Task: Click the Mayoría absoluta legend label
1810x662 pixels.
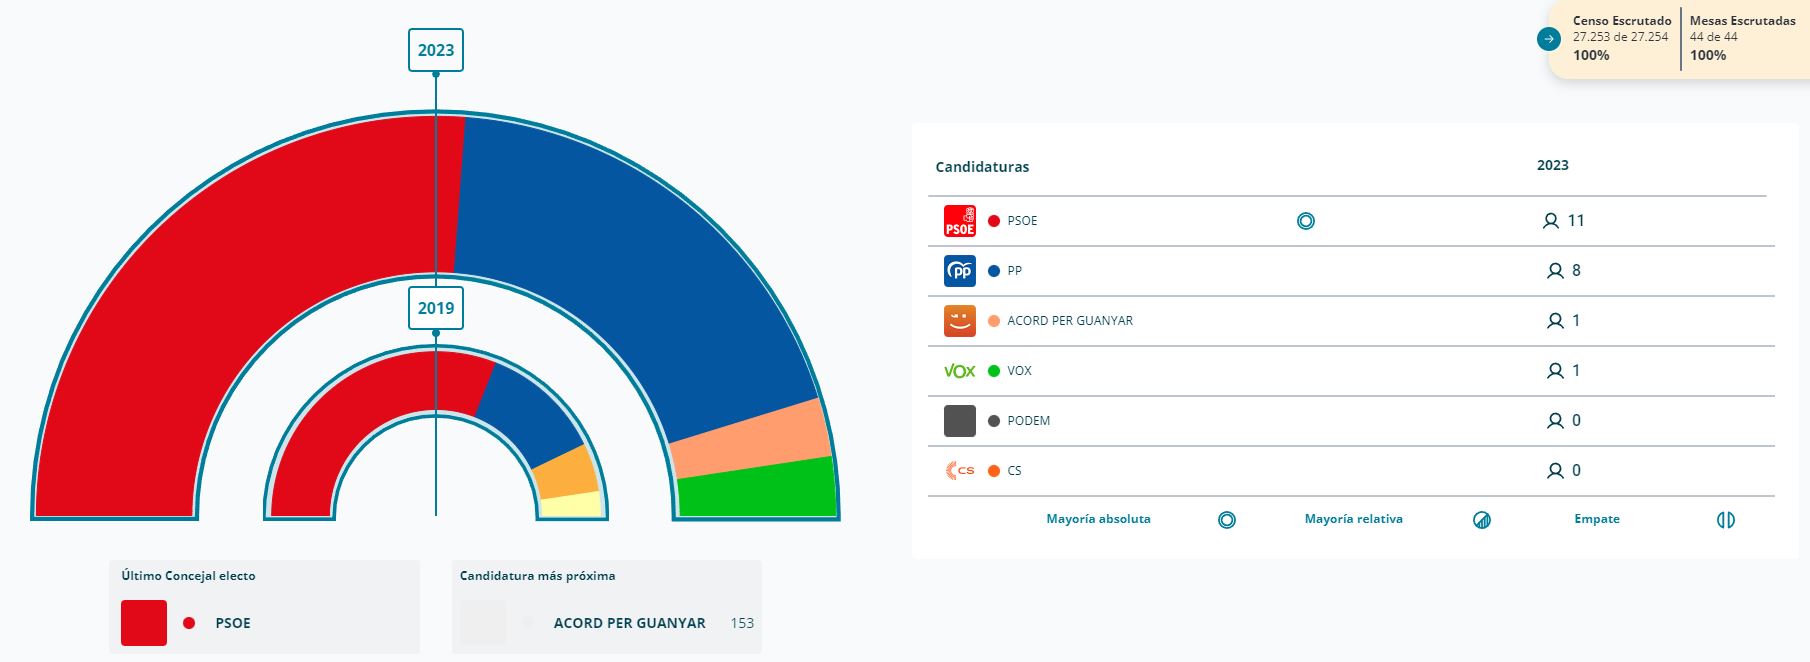Action: (1098, 519)
